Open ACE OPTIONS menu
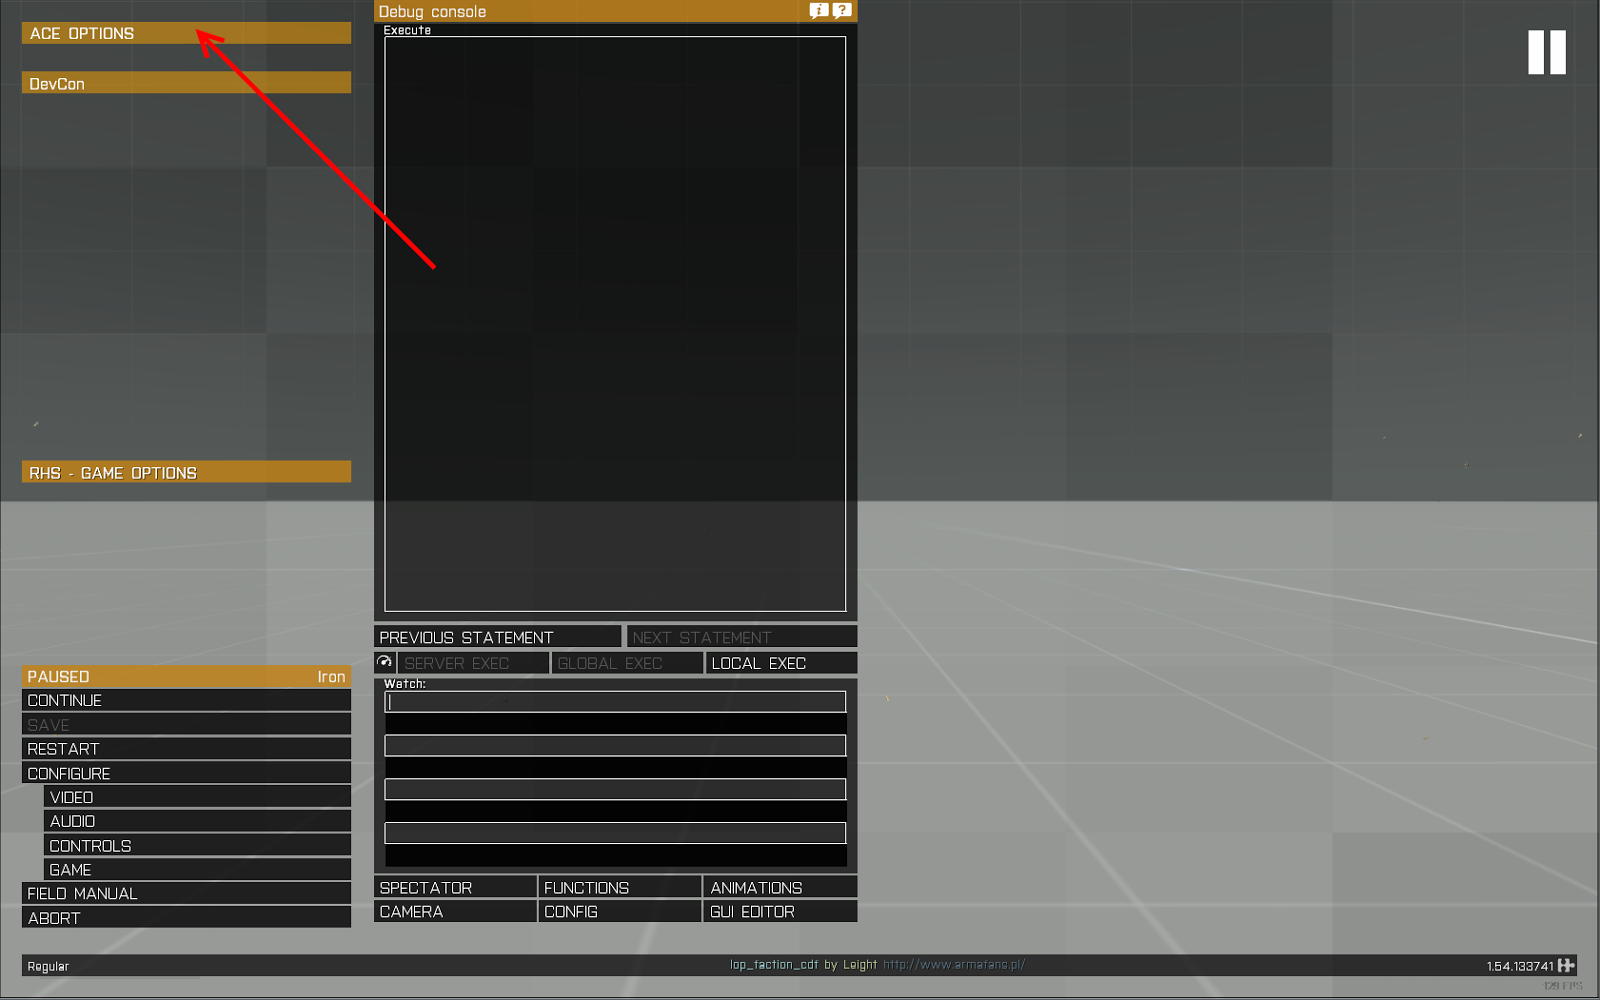Image resolution: width=1600 pixels, height=1000 pixels. pos(186,33)
